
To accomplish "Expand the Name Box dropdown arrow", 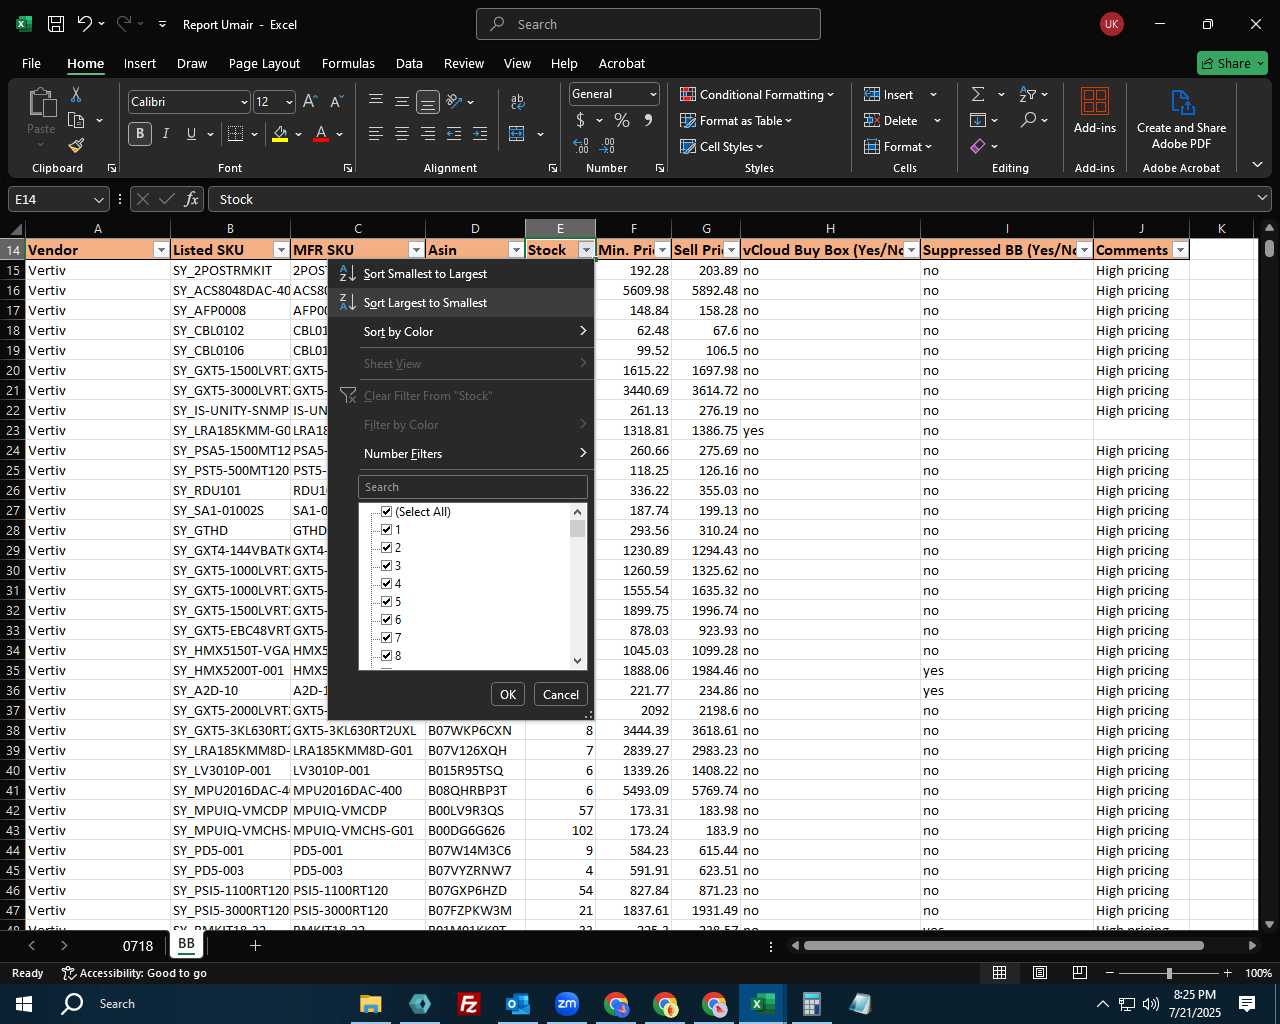I will coord(98,199).
